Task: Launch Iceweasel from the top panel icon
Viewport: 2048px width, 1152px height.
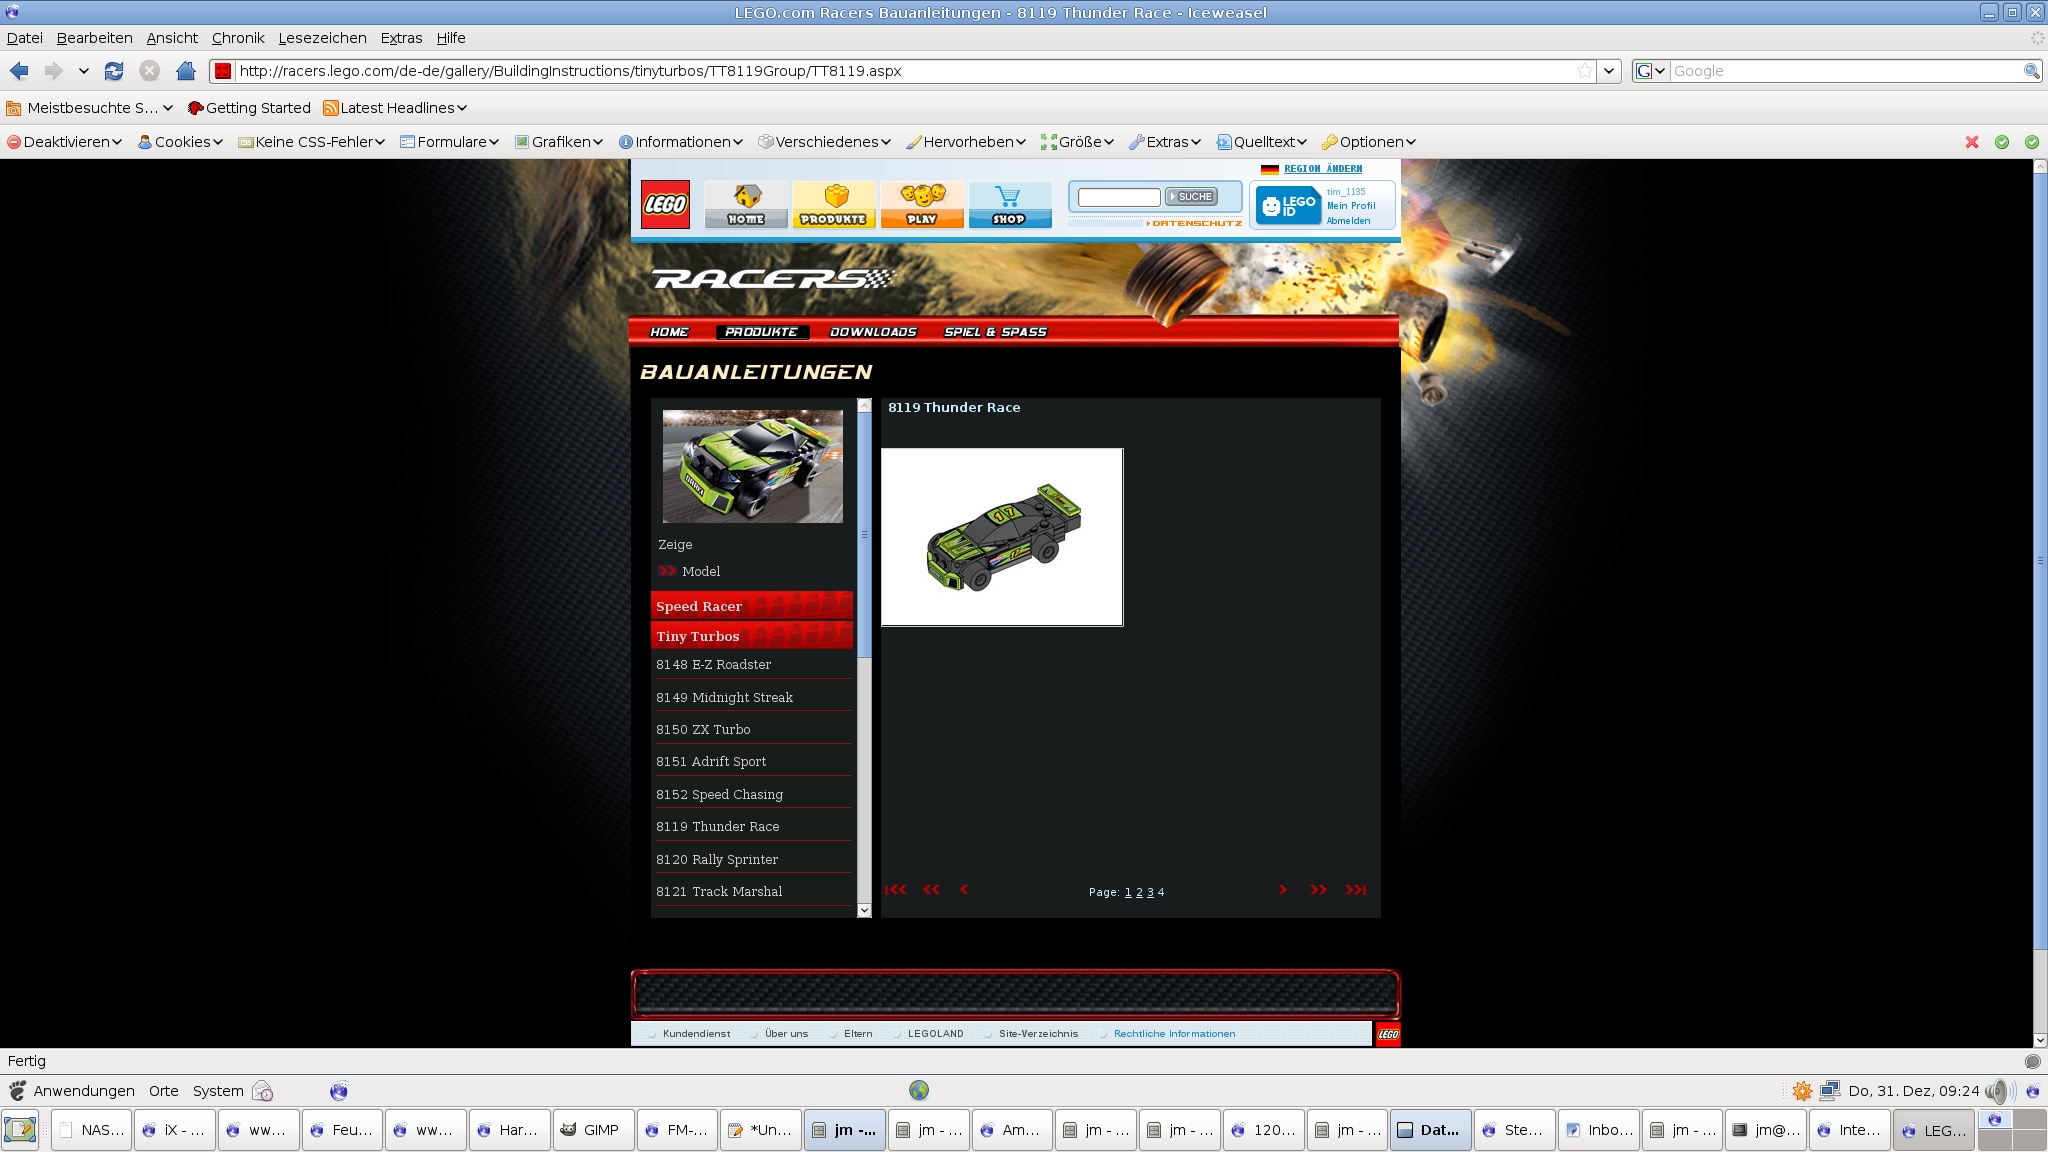Action: 339,1091
